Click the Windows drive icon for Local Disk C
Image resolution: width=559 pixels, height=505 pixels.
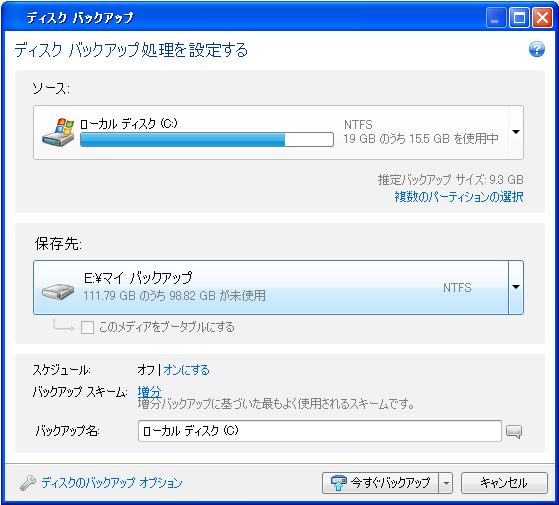click(58, 132)
